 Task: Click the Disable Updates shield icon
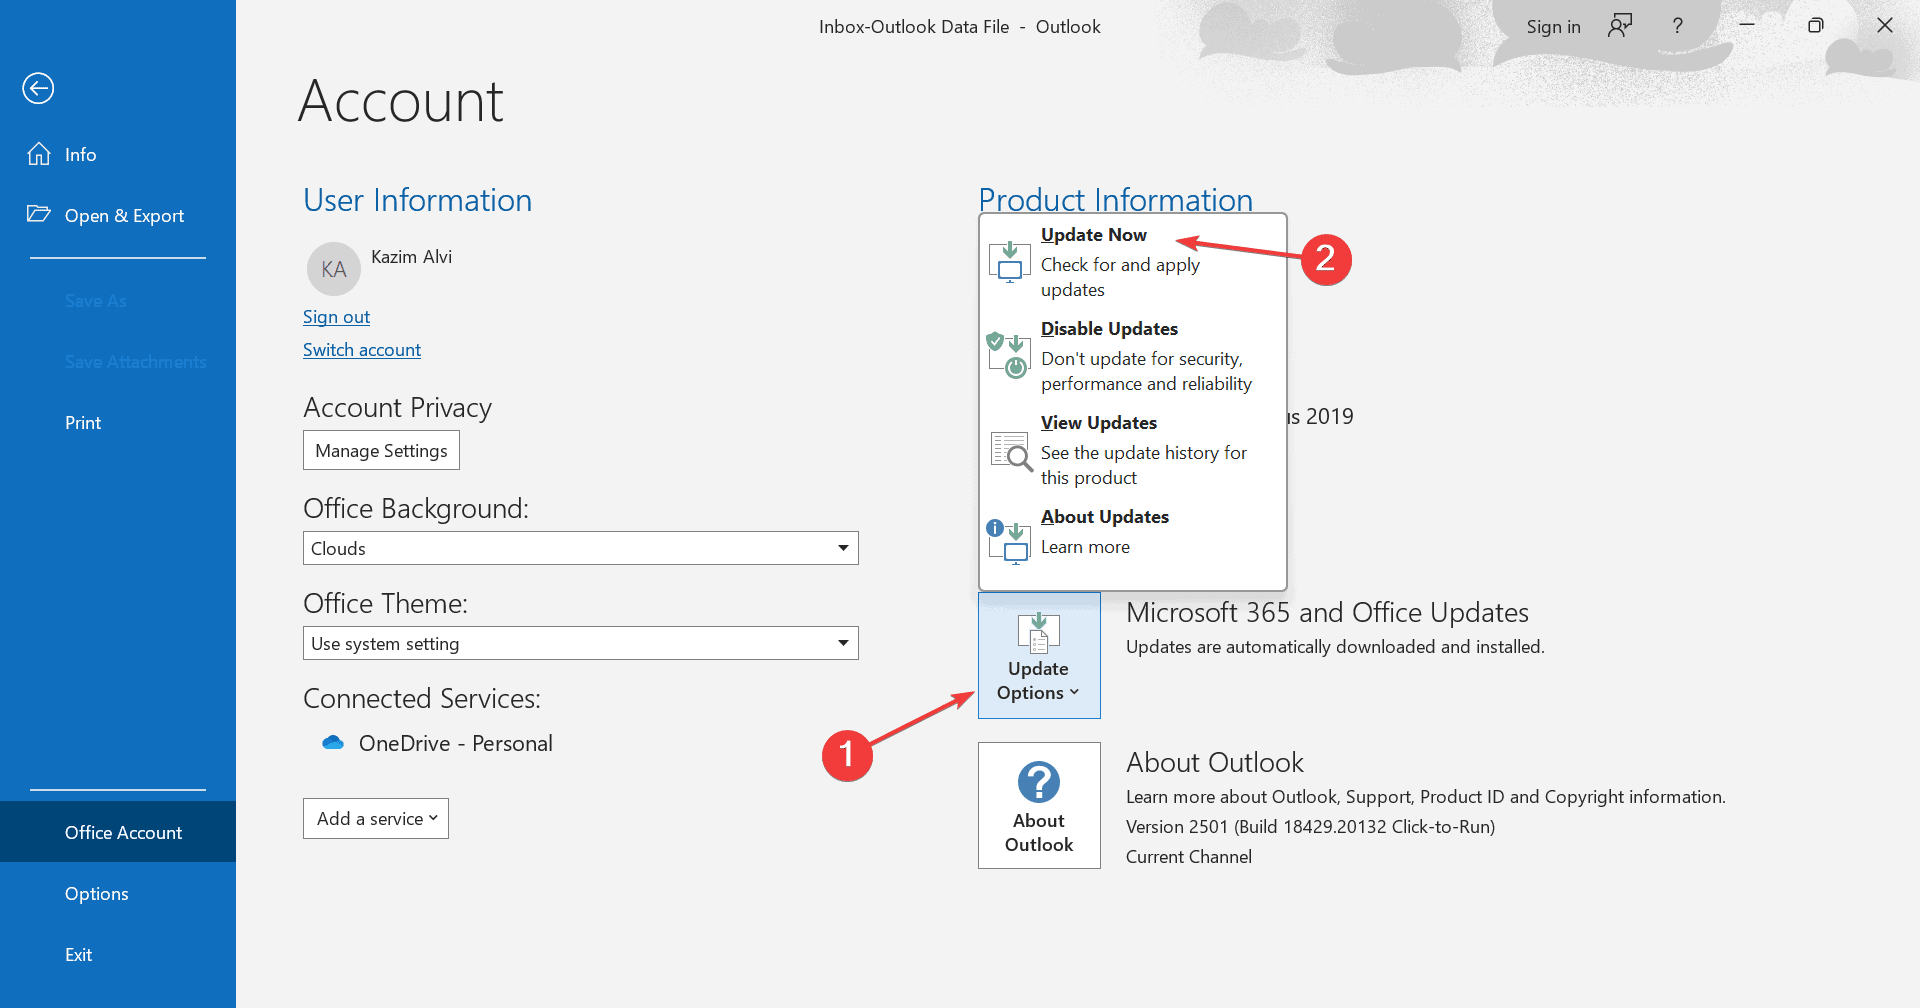click(x=1009, y=355)
